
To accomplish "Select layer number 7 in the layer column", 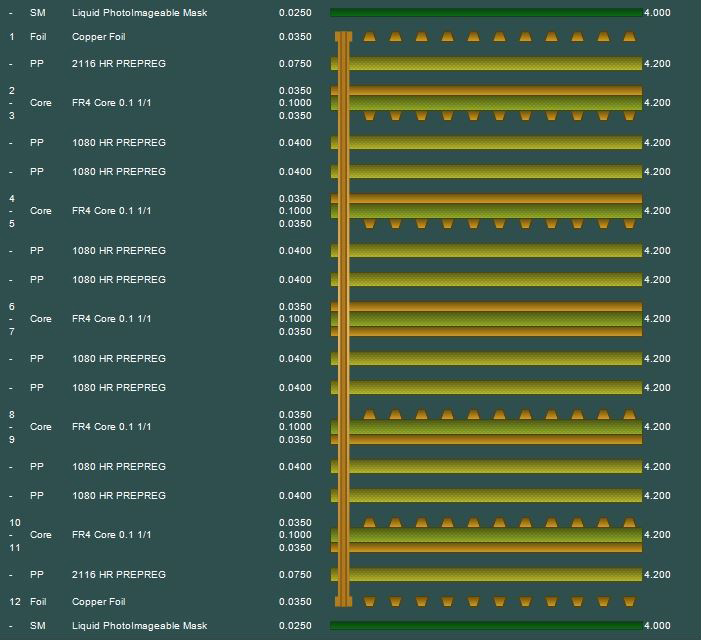I will [12, 332].
